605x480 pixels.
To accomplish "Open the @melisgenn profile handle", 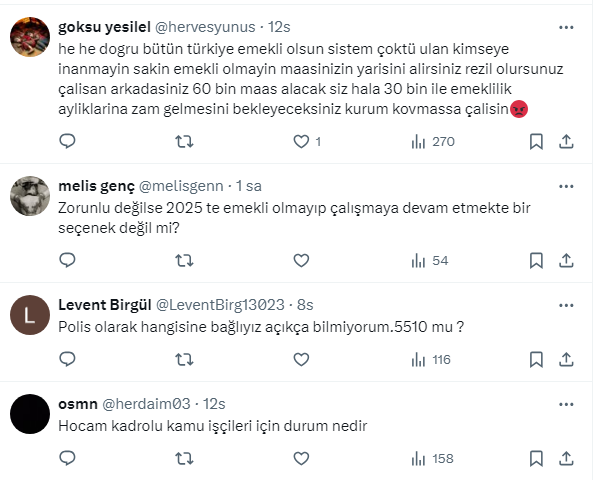I will pos(184,186).
